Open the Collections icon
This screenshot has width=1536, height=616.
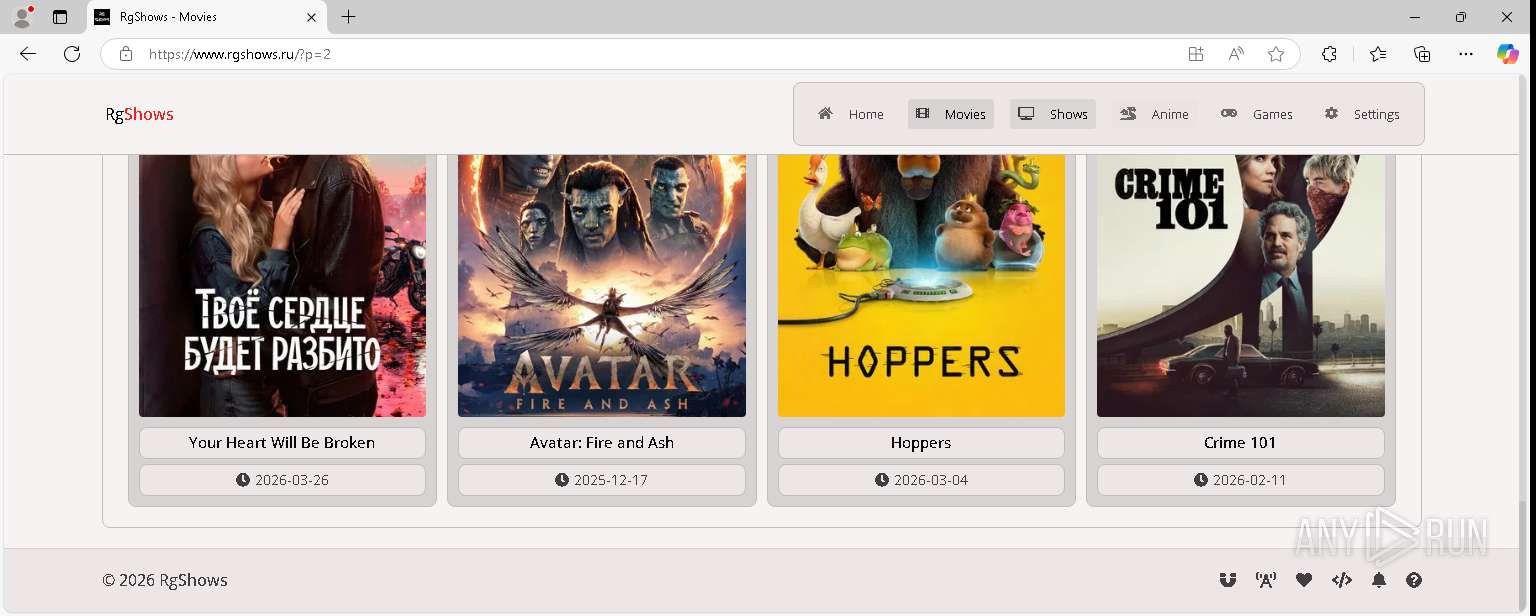click(x=1422, y=54)
